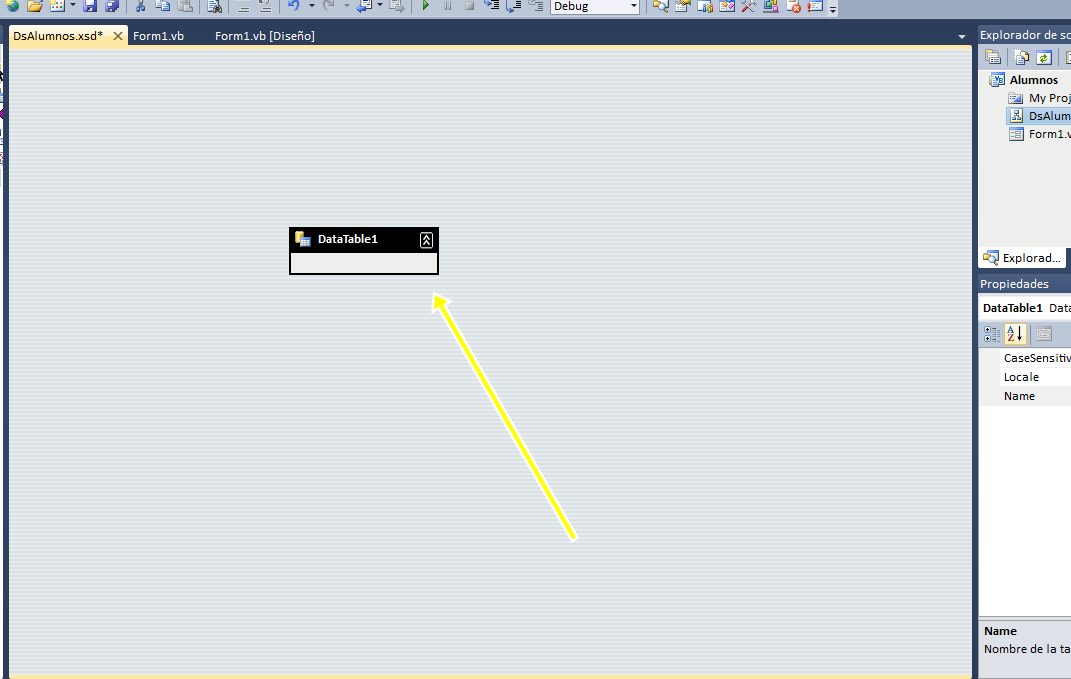Cut the selection using the toolbar icon

click(139, 8)
